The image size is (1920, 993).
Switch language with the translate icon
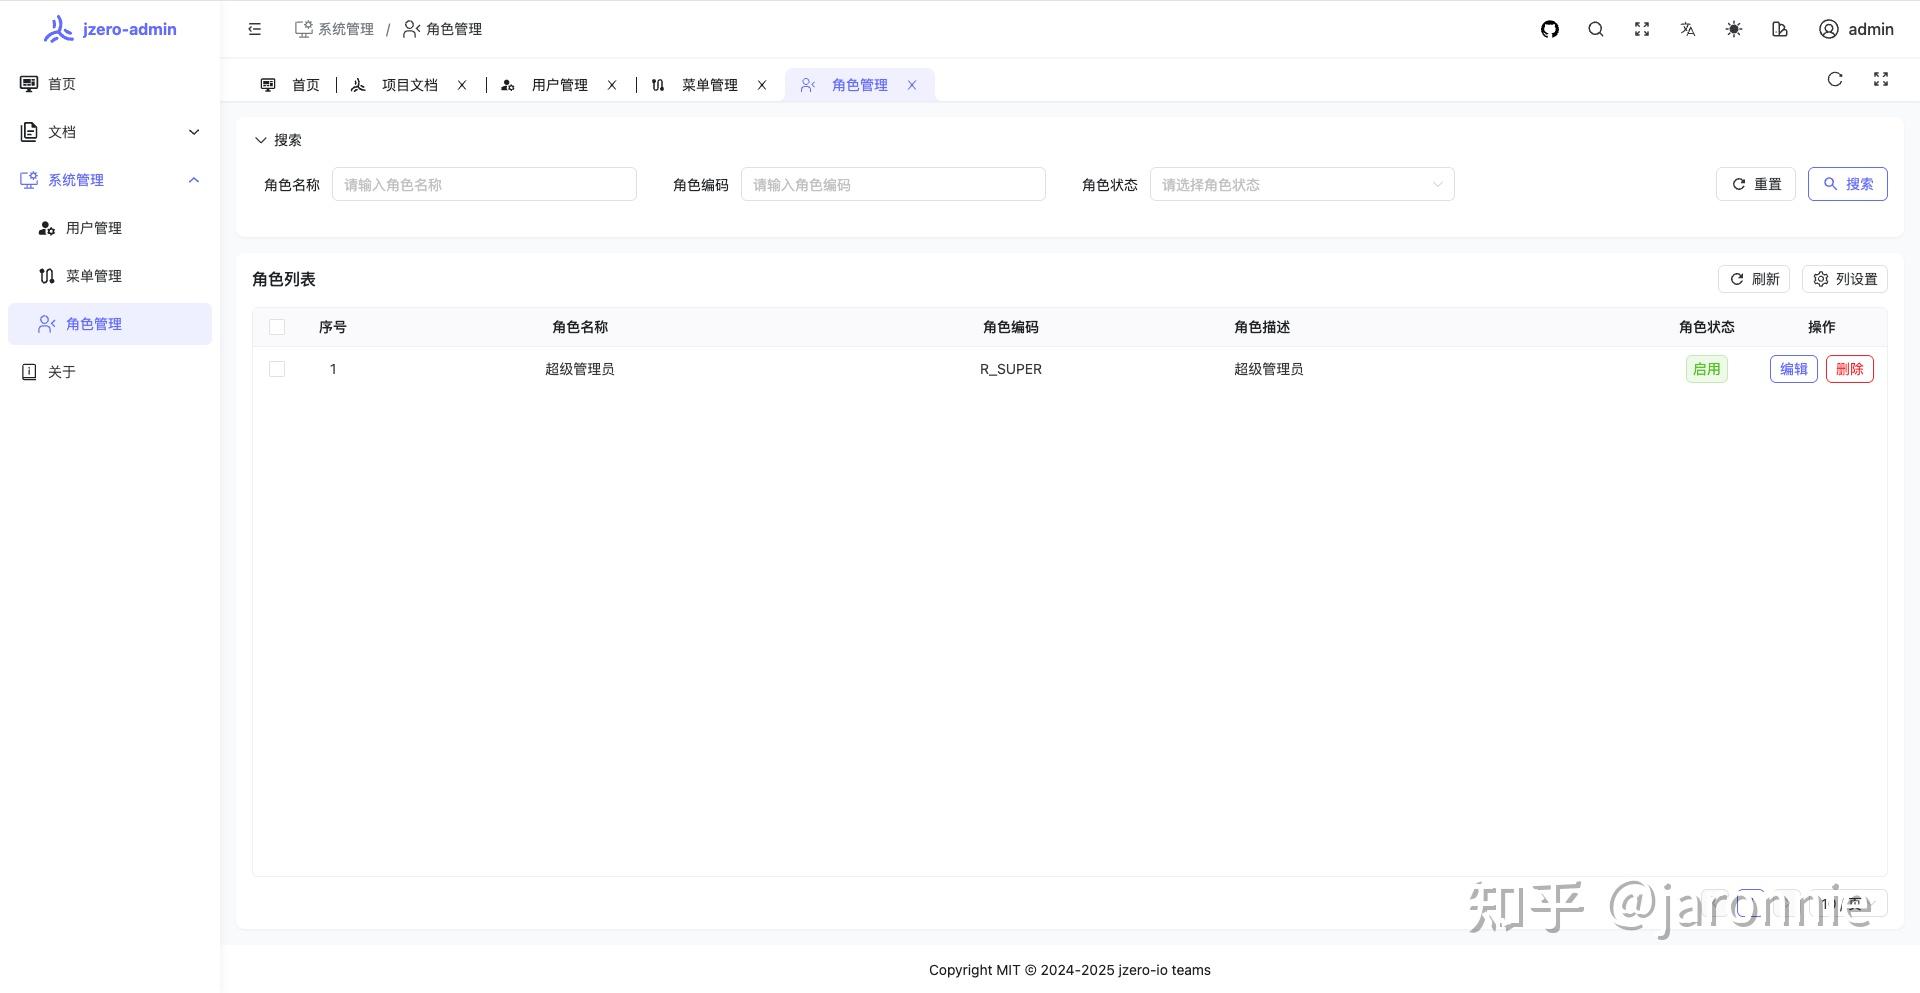pyautogui.click(x=1688, y=29)
